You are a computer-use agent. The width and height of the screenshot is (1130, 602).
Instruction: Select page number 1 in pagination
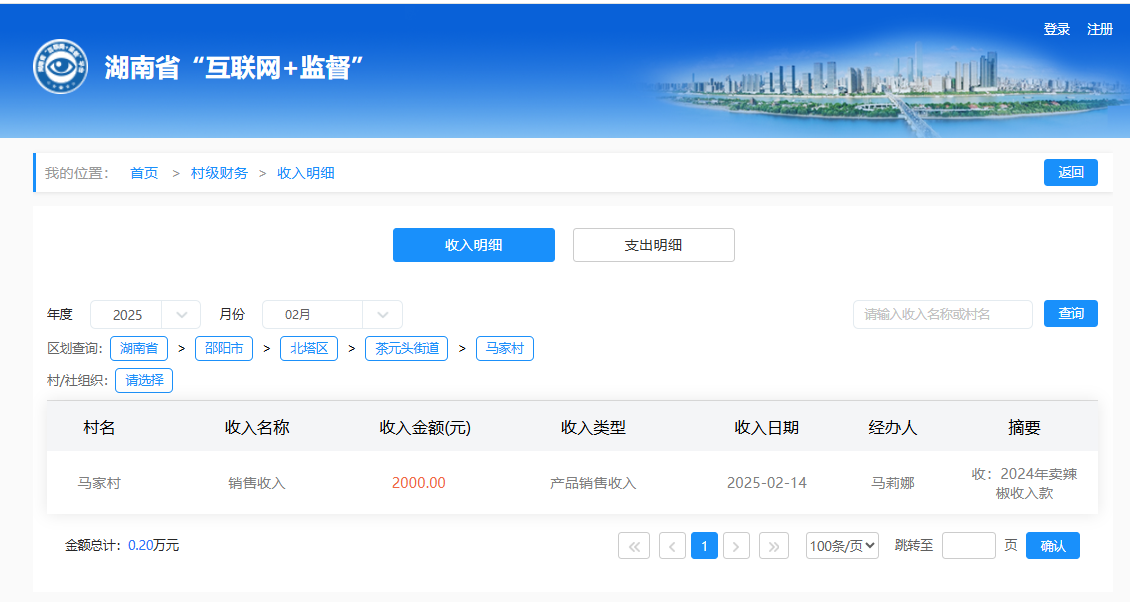point(704,546)
